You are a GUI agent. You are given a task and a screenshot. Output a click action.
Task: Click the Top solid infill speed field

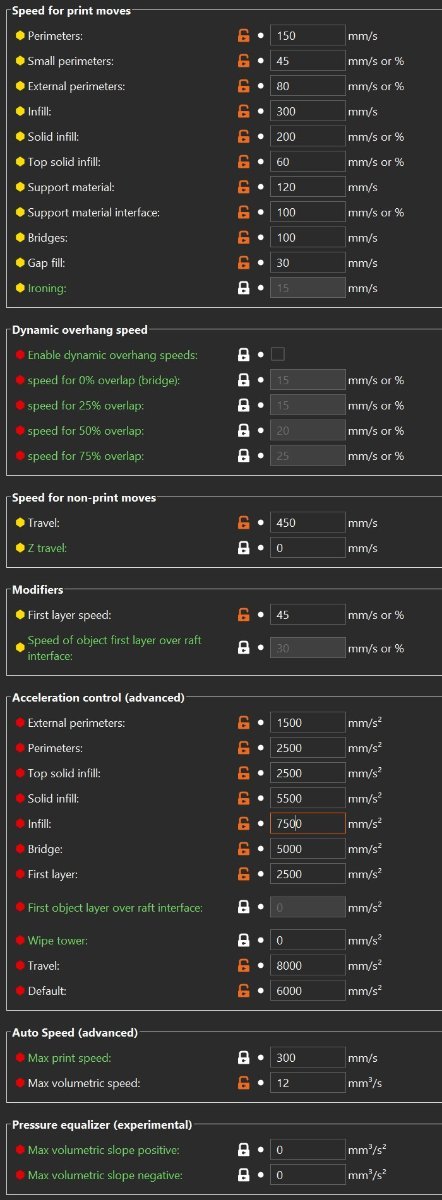[x=308, y=162]
